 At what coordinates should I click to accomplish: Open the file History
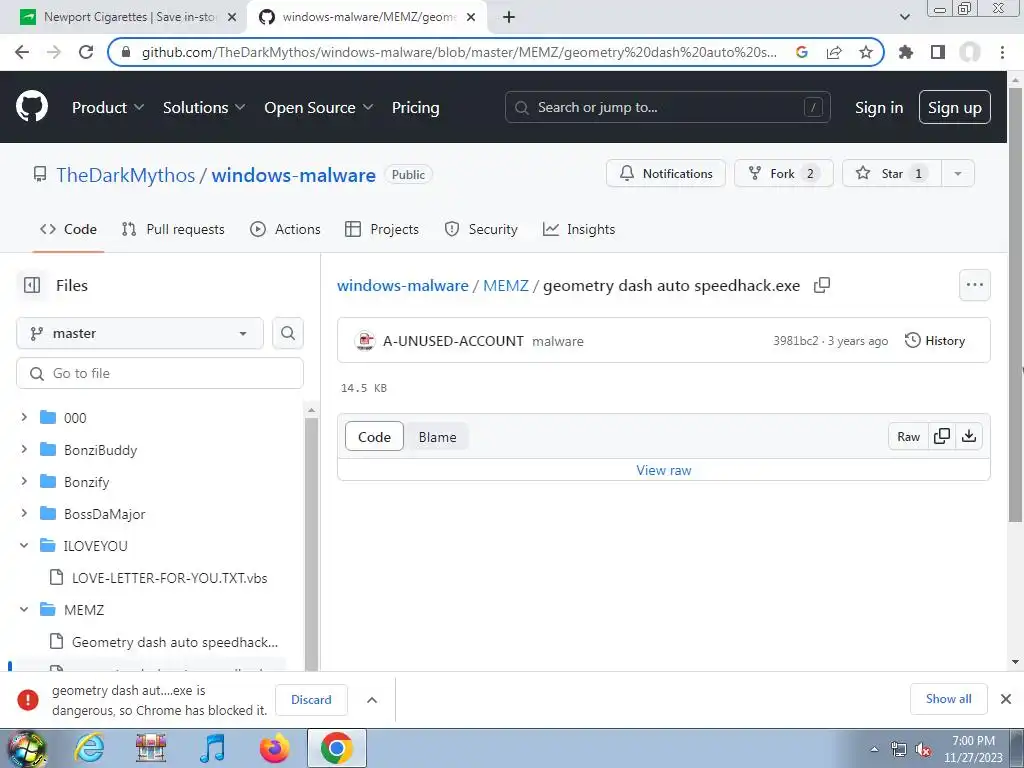click(x=935, y=340)
